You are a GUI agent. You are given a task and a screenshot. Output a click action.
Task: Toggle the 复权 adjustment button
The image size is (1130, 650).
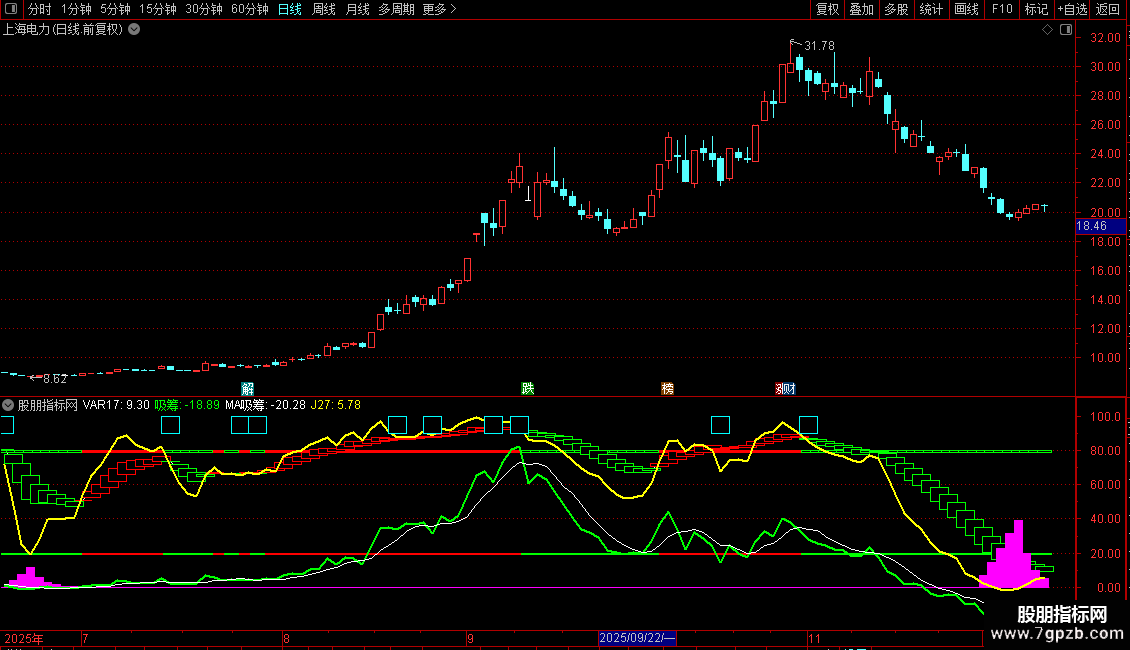pyautogui.click(x=827, y=9)
